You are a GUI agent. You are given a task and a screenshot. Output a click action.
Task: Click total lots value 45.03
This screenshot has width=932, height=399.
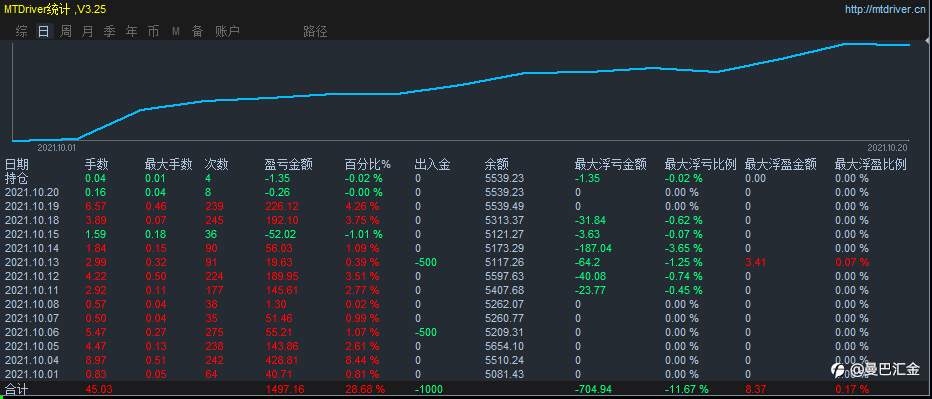coord(99,389)
